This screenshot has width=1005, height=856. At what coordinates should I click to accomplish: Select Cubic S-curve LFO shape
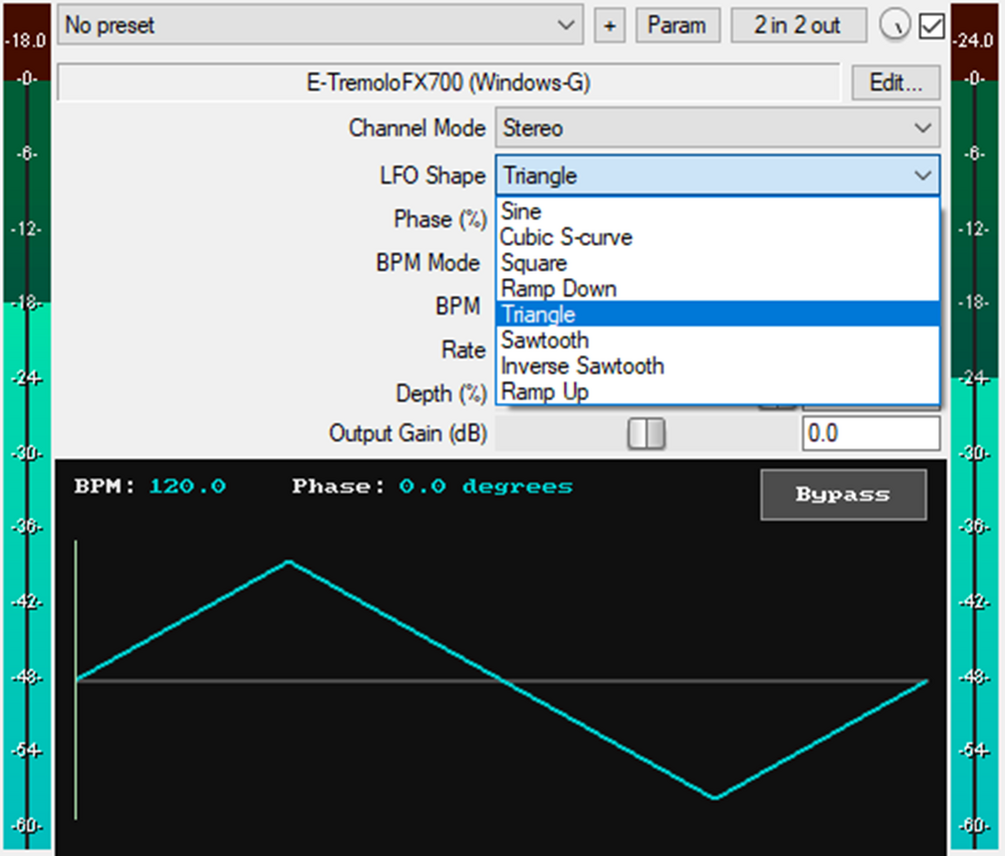(x=717, y=237)
